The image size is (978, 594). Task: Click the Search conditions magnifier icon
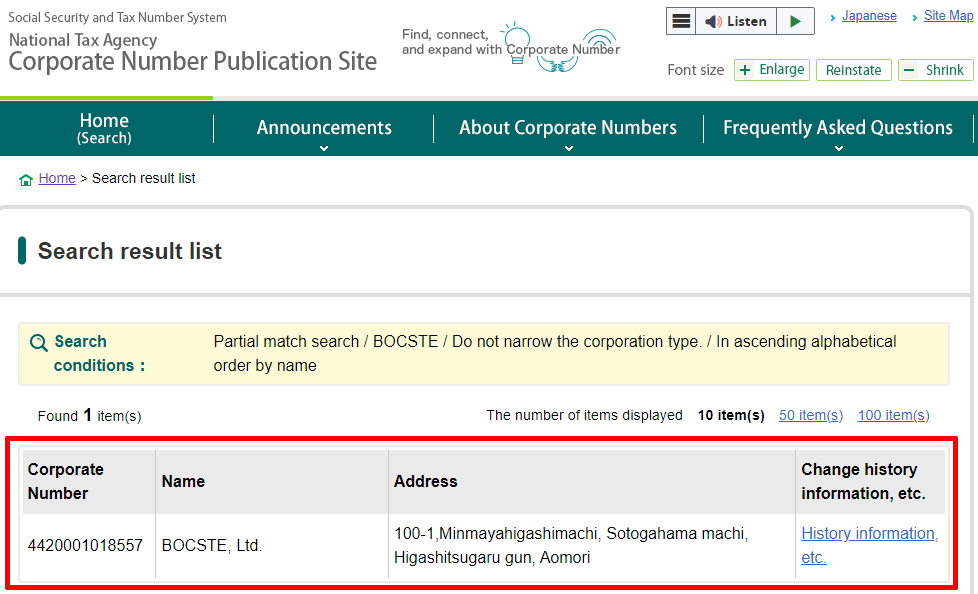[39, 343]
